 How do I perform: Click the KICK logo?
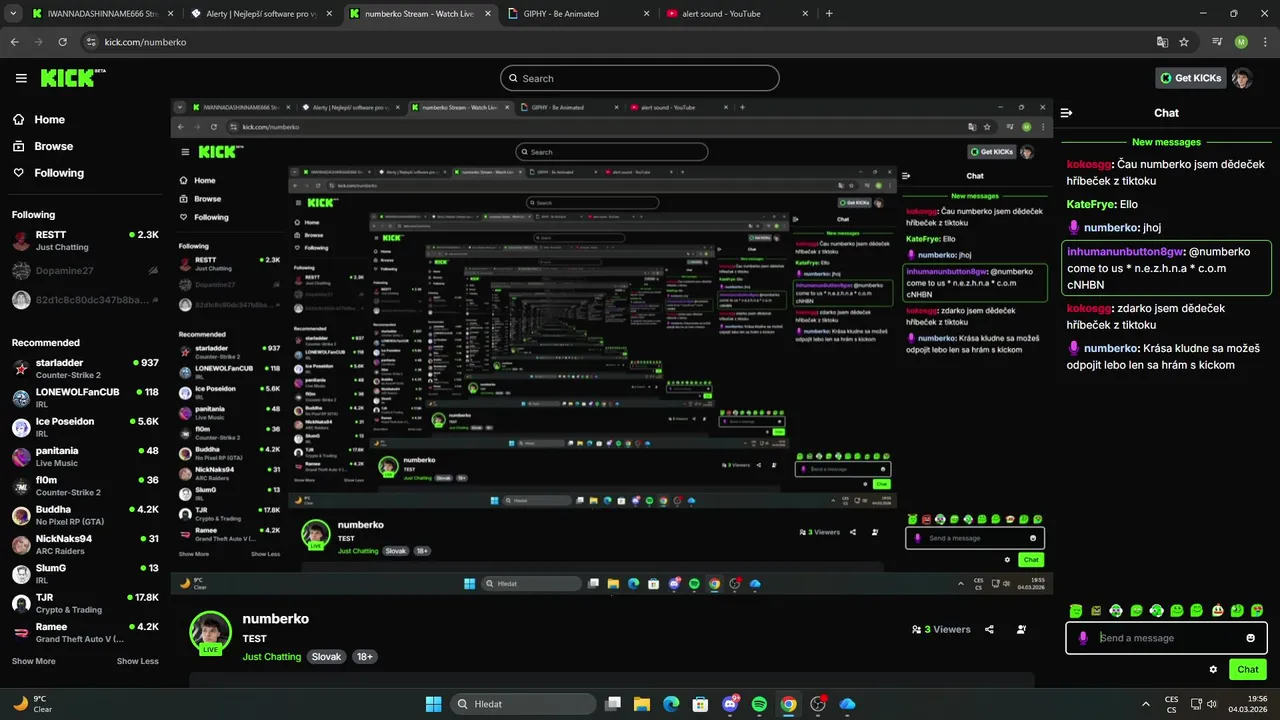pyautogui.click(x=73, y=77)
